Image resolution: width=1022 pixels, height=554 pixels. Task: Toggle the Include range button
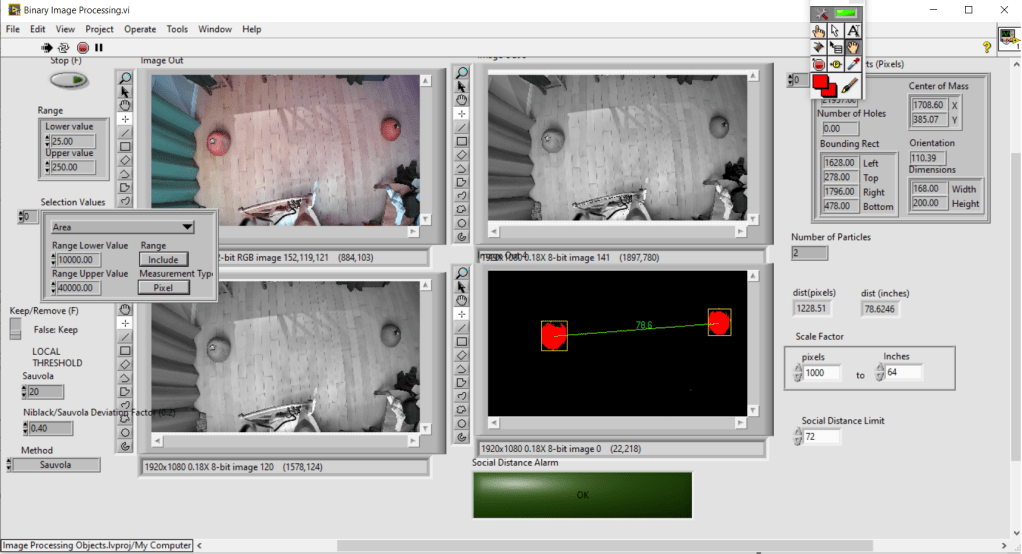(x=163, y=260)
